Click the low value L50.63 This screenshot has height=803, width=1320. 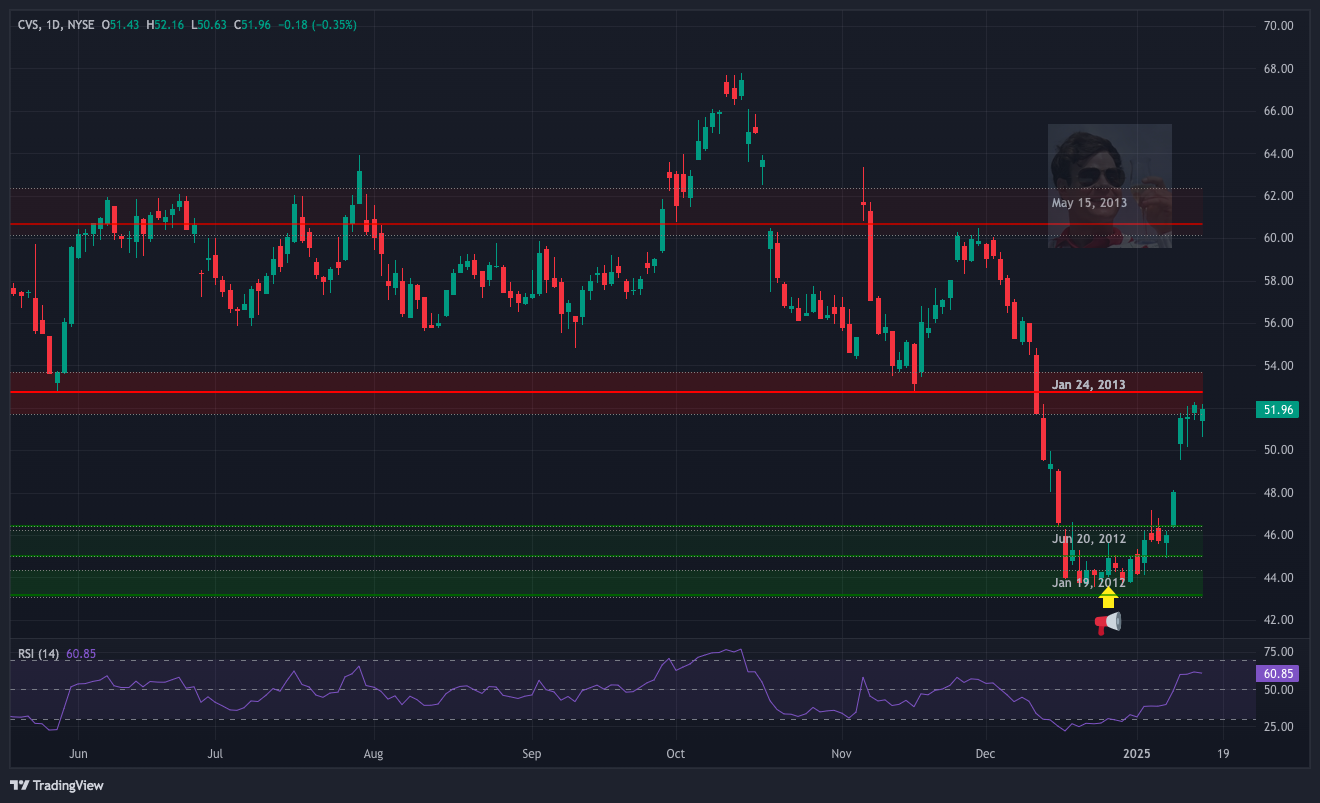[210, 24]
